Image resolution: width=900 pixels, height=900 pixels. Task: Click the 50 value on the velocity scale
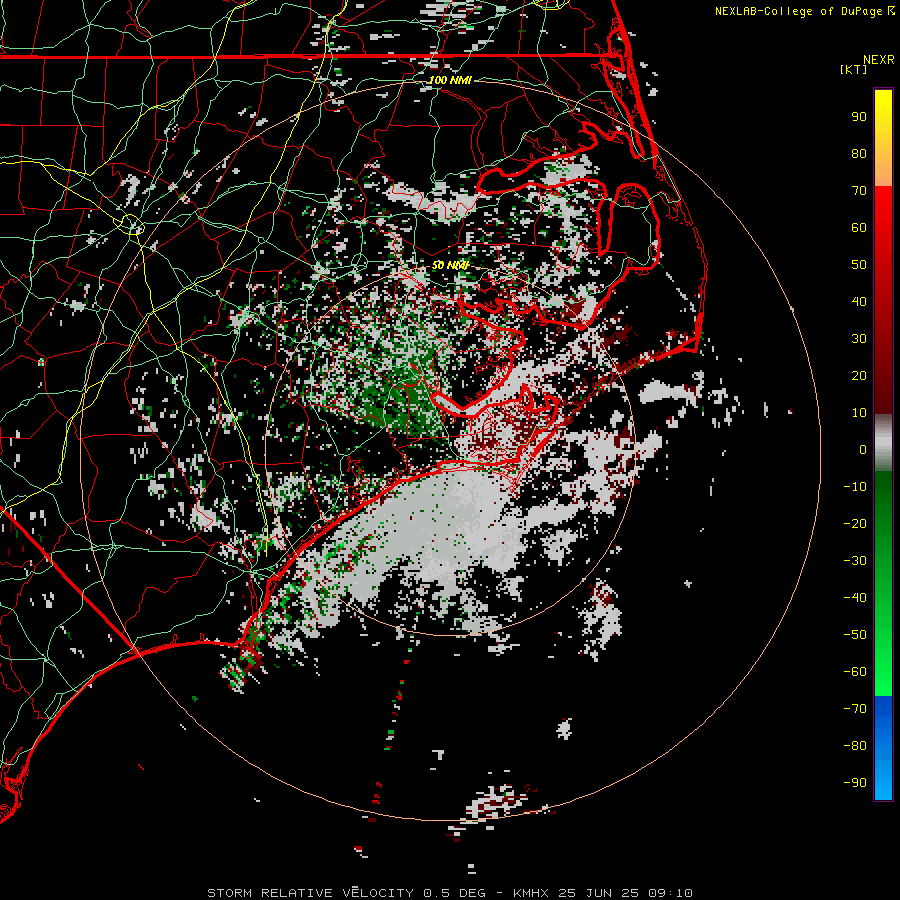tap(859, 265)
